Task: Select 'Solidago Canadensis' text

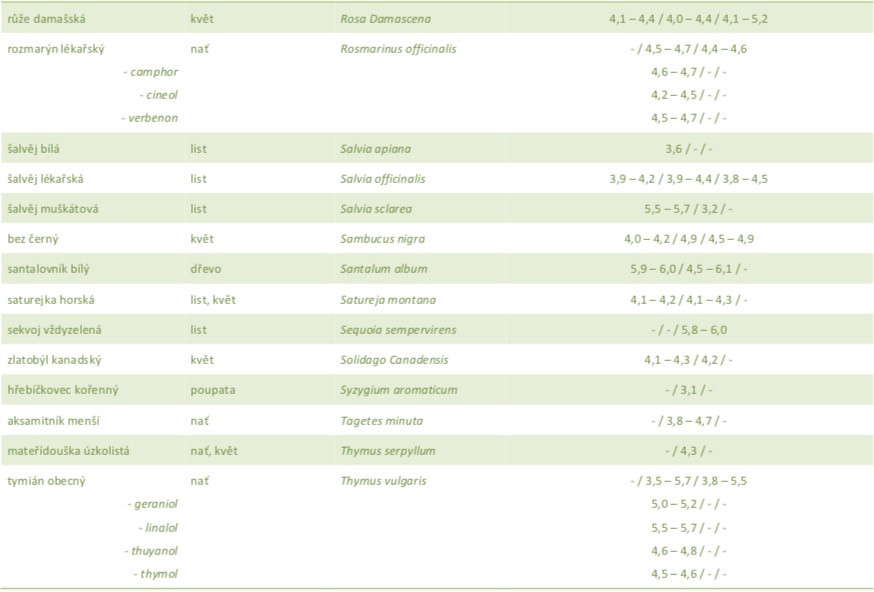Action: click(392, 360)
